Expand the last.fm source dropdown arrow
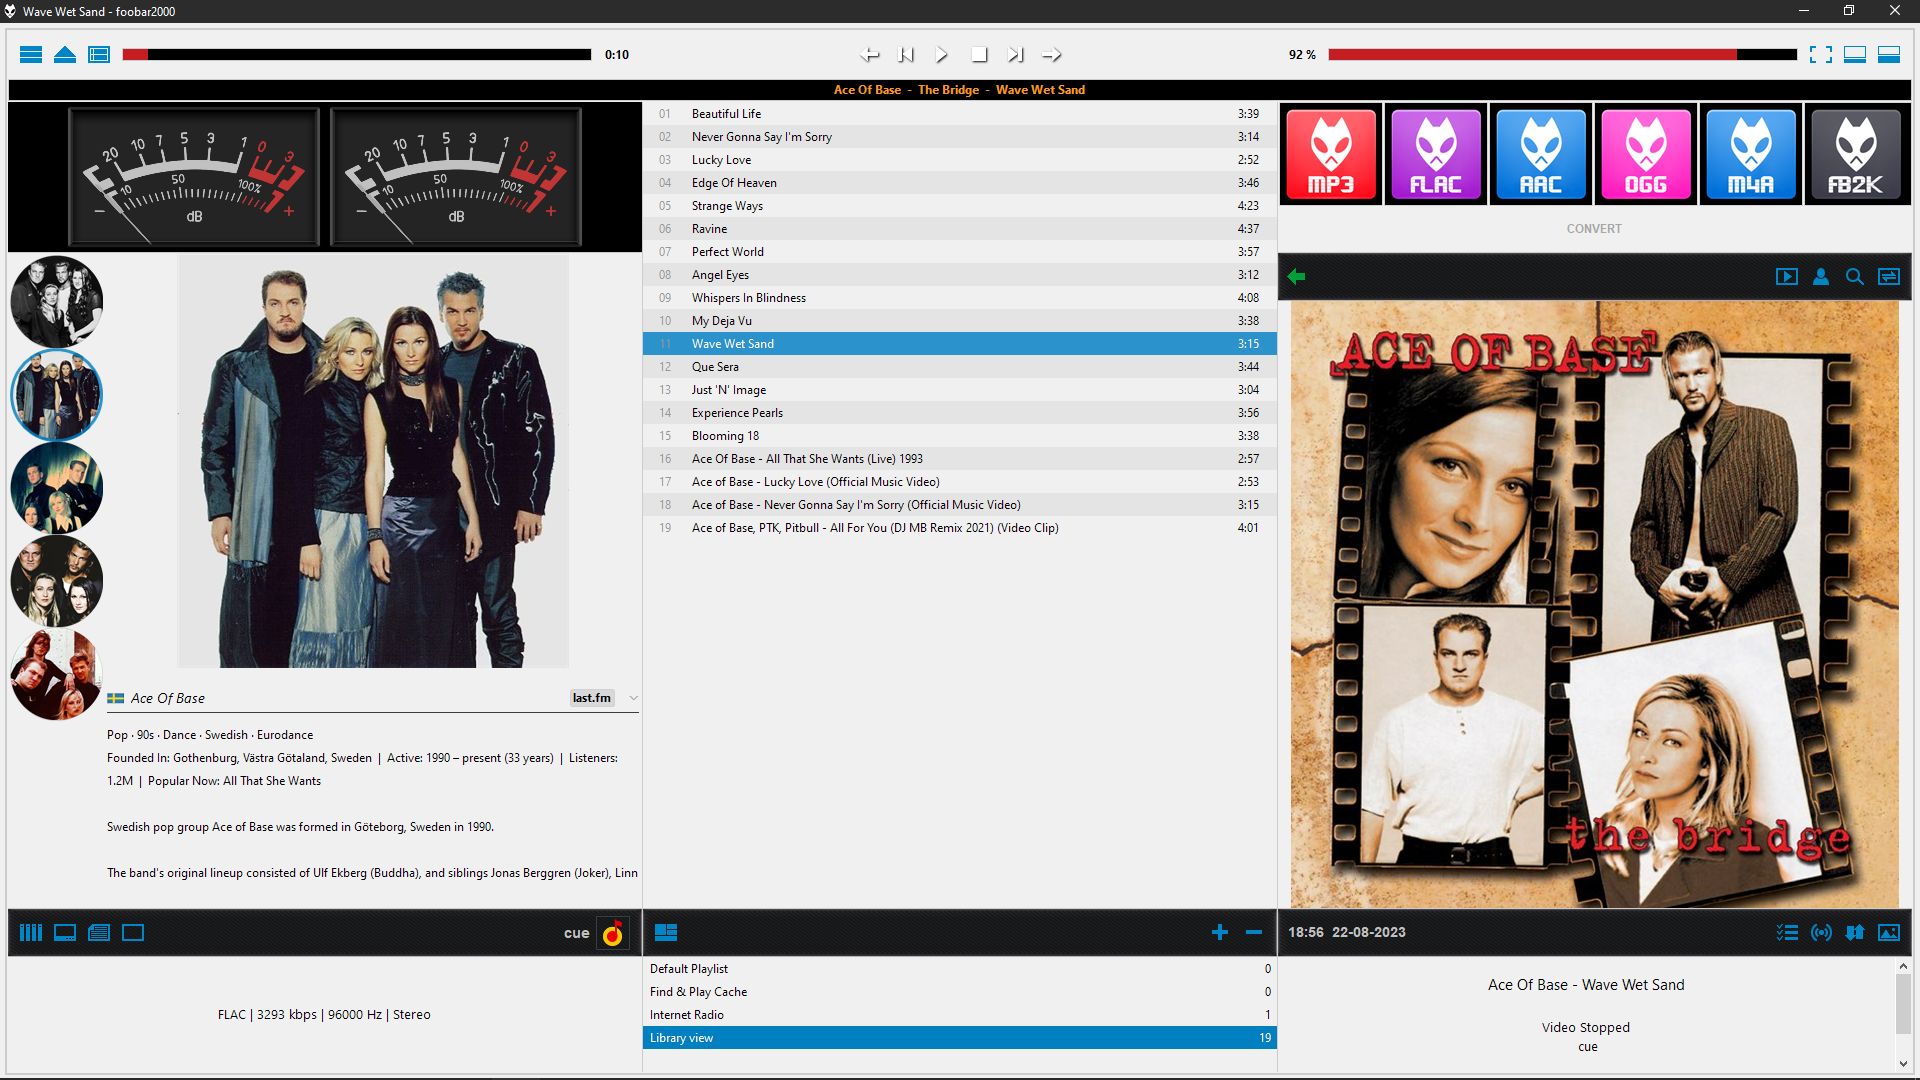Viewport: 1920px width, 1080px height. pos(633,698)
